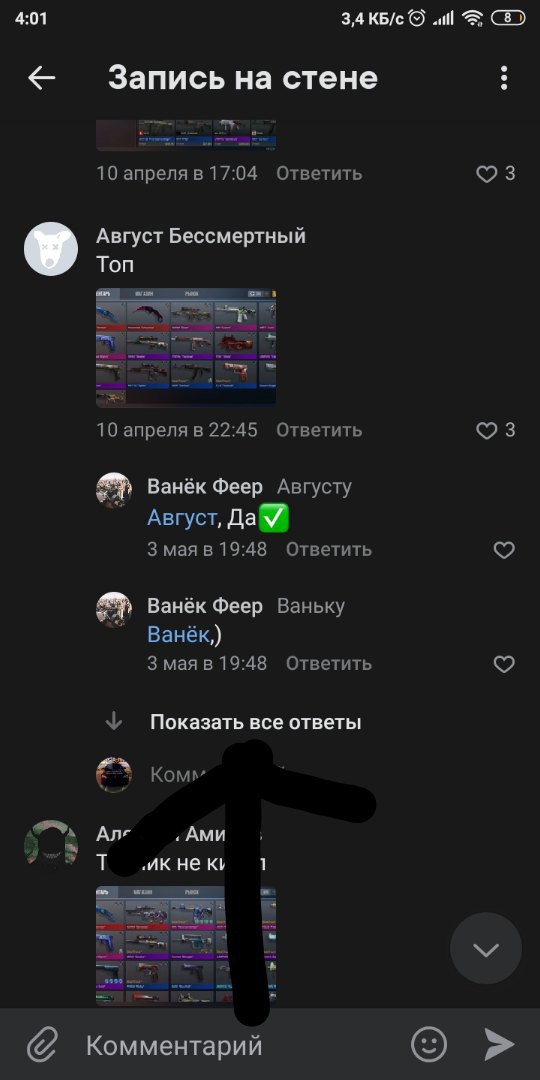The width and height of the screenshot is (540, 1080).
Task: Like the 10 апреля 22:45 comment
Action: coord(486,431)
